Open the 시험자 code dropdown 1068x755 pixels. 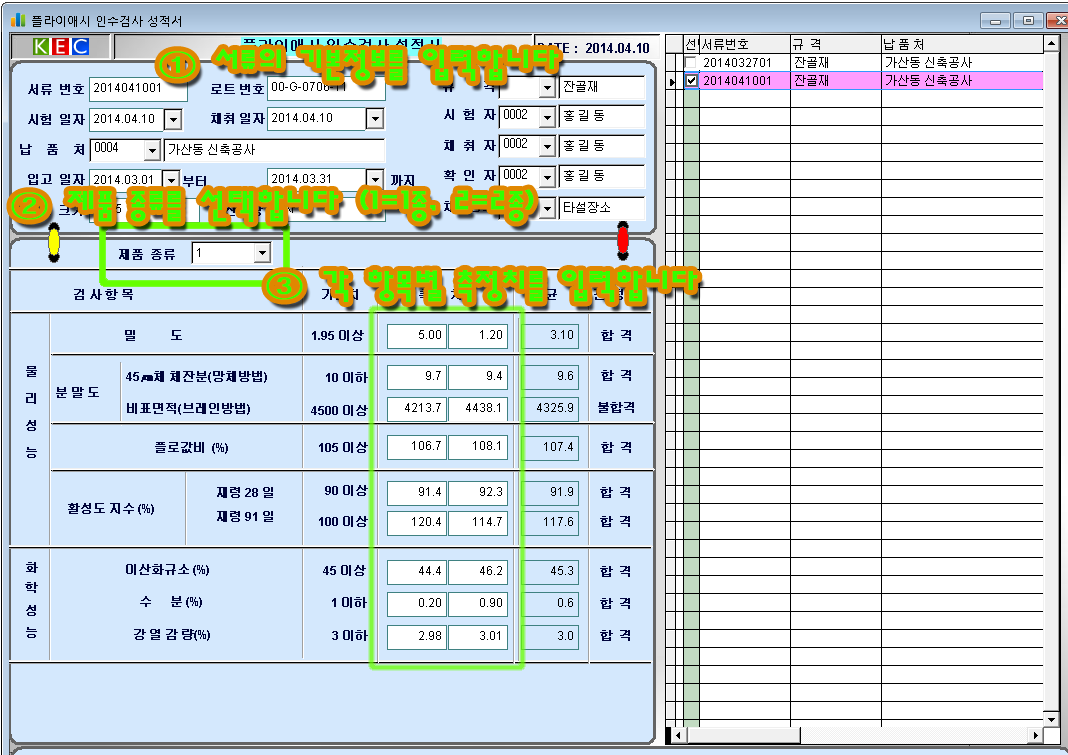pos(546,116)
